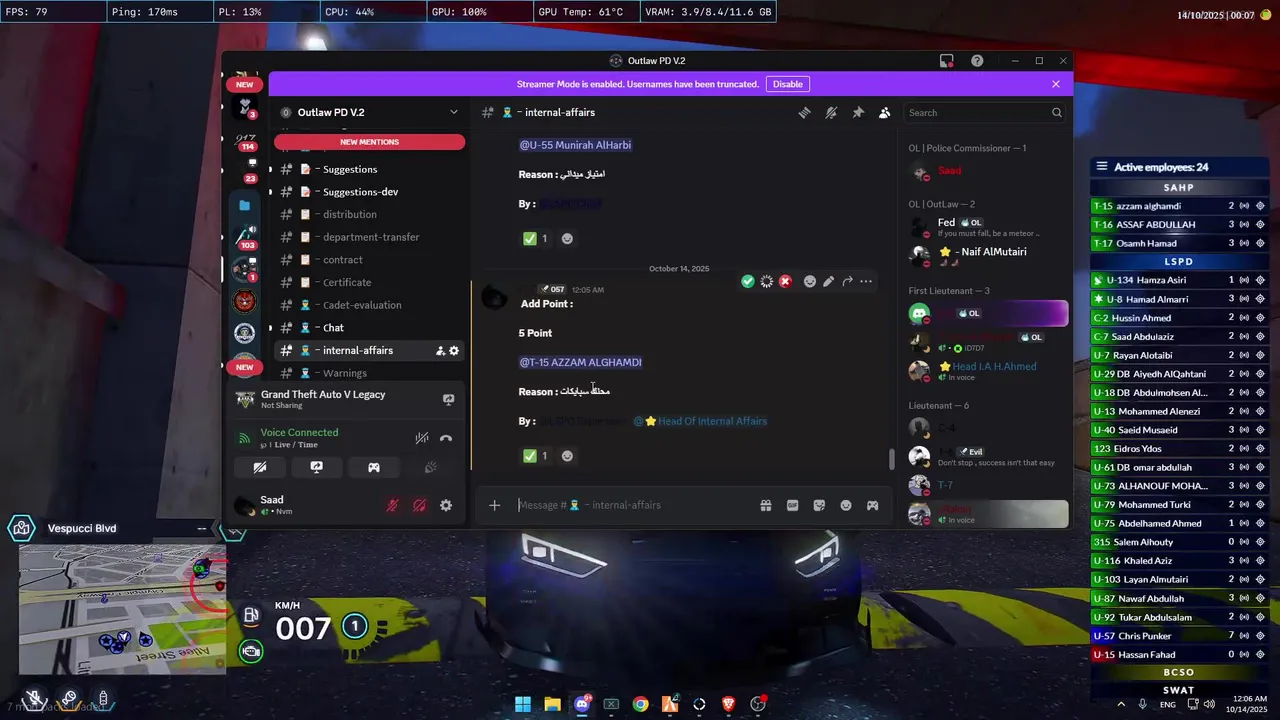Open the contract channel
1280x720 pixels.
click(x=369, y=260)
